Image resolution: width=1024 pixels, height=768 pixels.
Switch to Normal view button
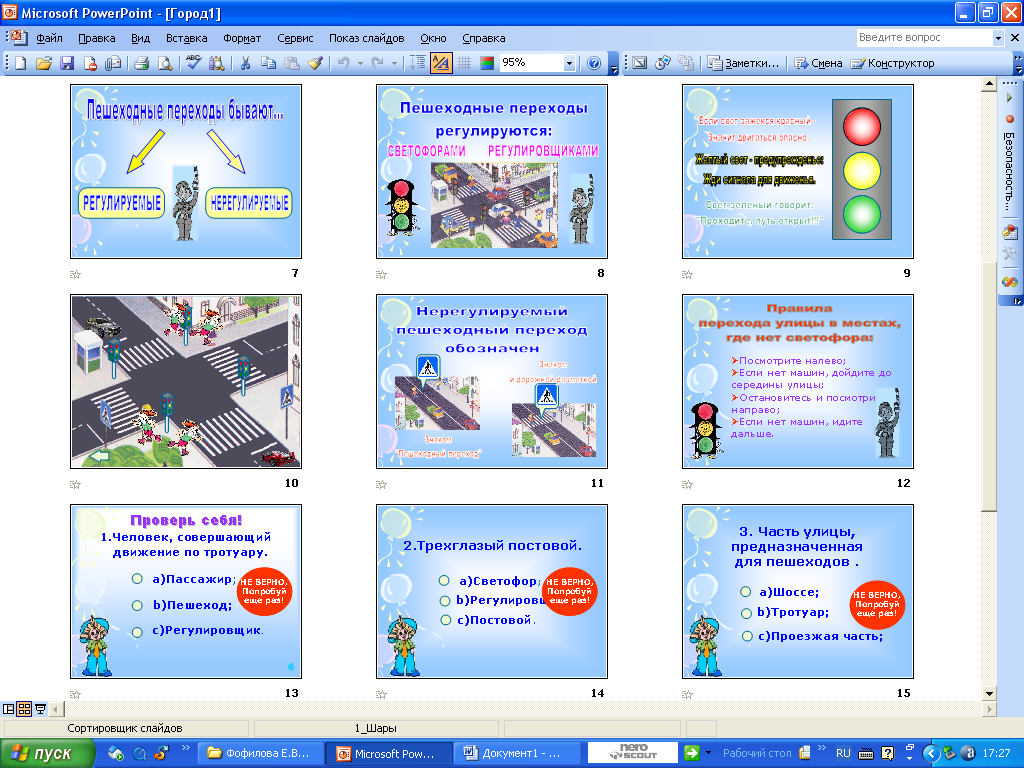[x=8, y=709]
